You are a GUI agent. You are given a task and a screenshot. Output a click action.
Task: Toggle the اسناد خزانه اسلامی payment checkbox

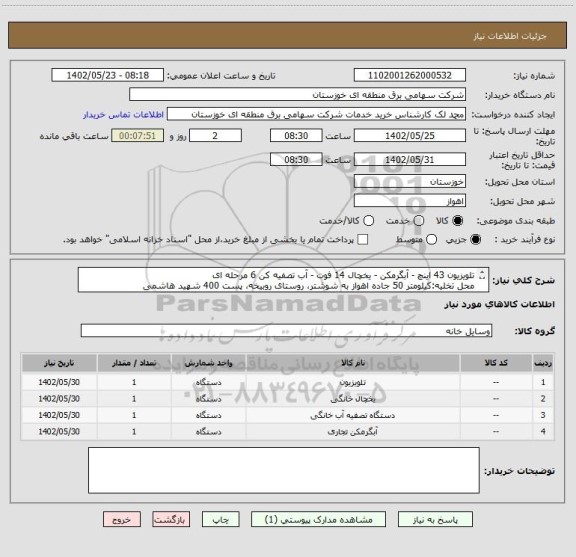tap(363, 240)
